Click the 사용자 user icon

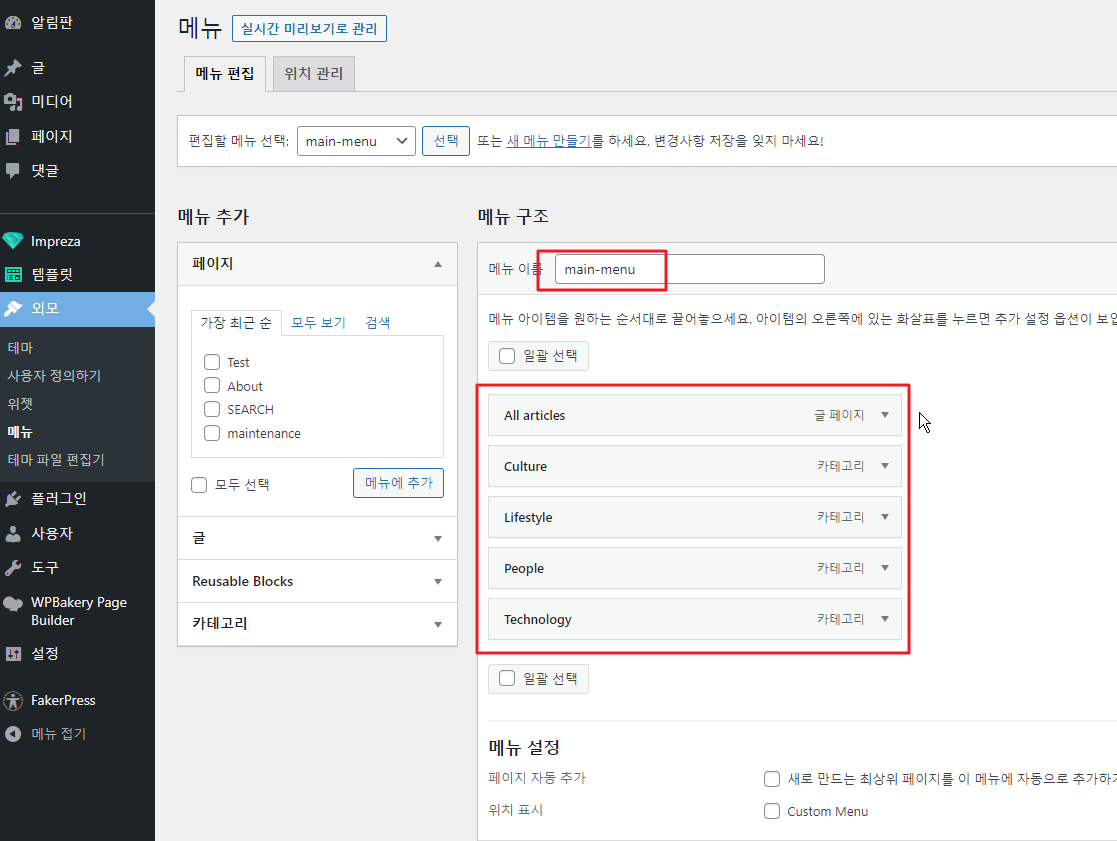pos(13,533)
